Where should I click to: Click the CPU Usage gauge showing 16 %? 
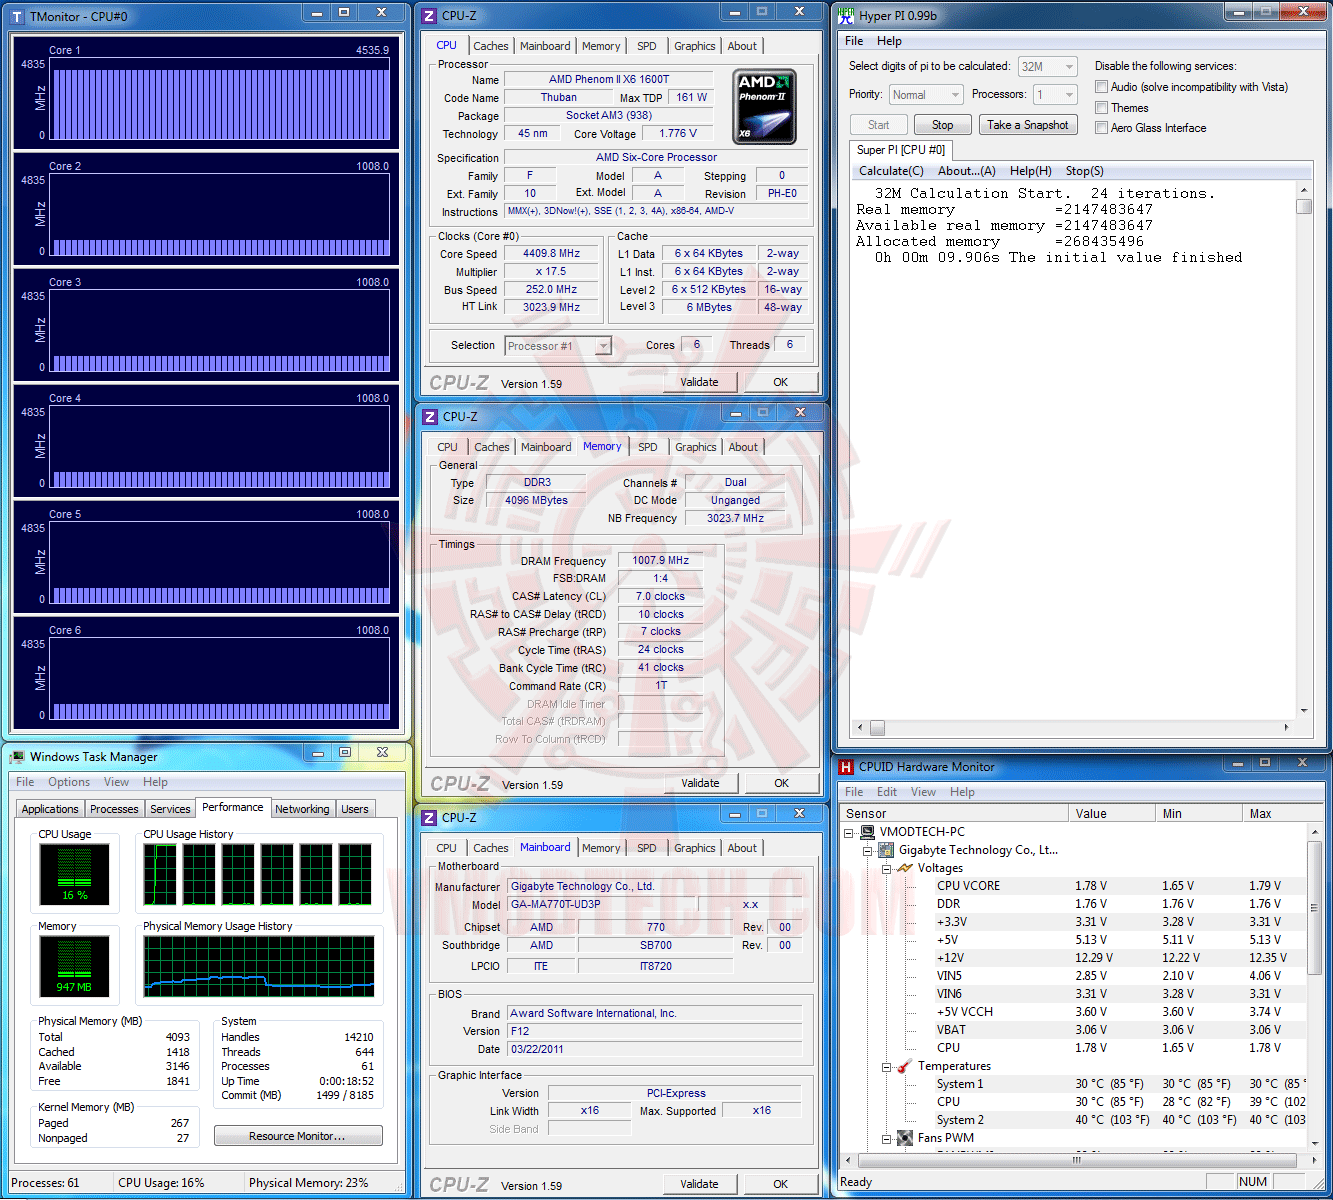pyautogui.click(x=75, y=875)
